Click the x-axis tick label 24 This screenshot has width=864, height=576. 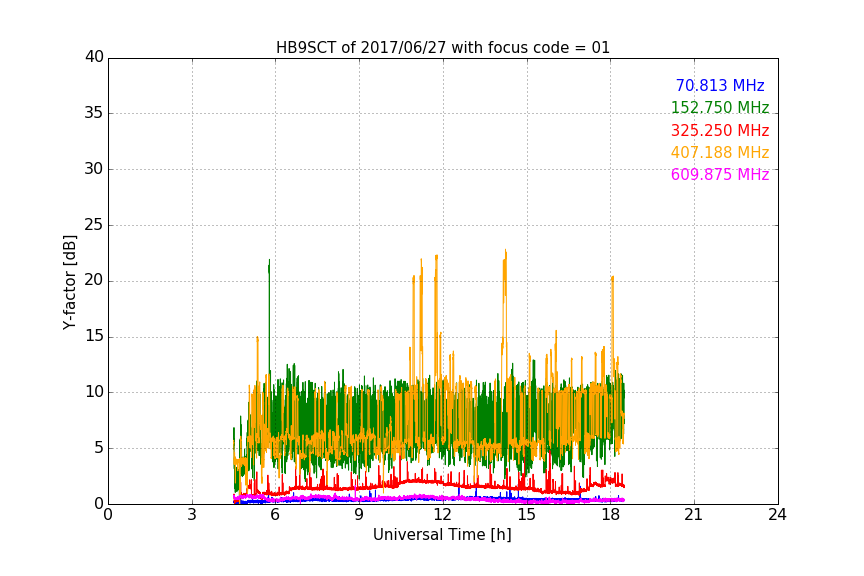pos(777,515)
